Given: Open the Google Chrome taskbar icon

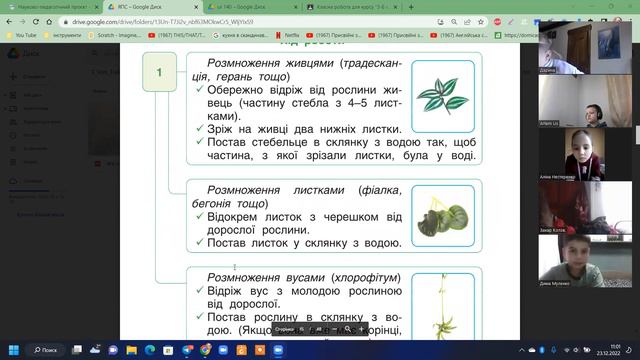Looking at the screenshot, I should pyautogui.click(x=205, y=350).
